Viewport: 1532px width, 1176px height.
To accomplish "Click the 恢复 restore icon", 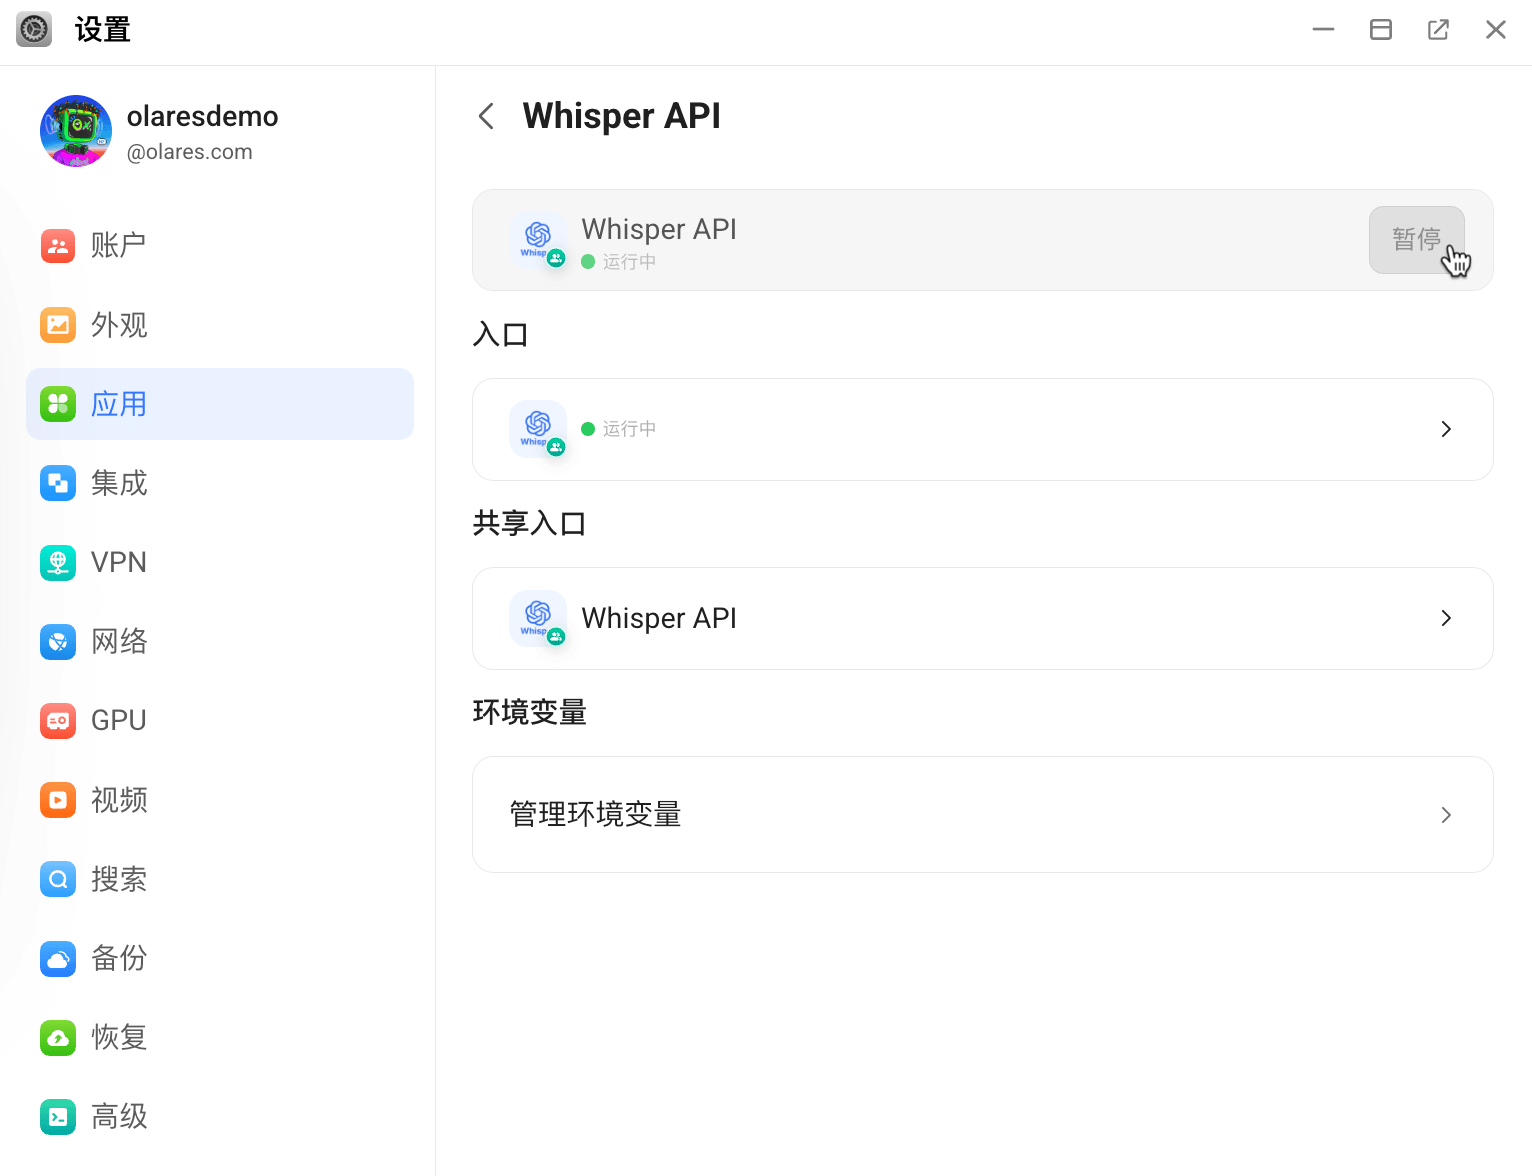I will [x=58, y=1037].
